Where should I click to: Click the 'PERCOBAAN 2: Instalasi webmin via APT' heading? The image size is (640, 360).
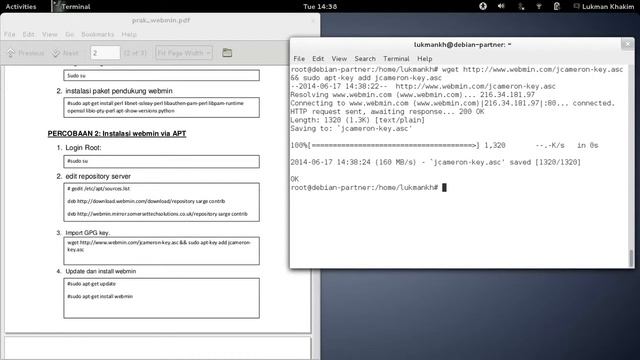117,133
